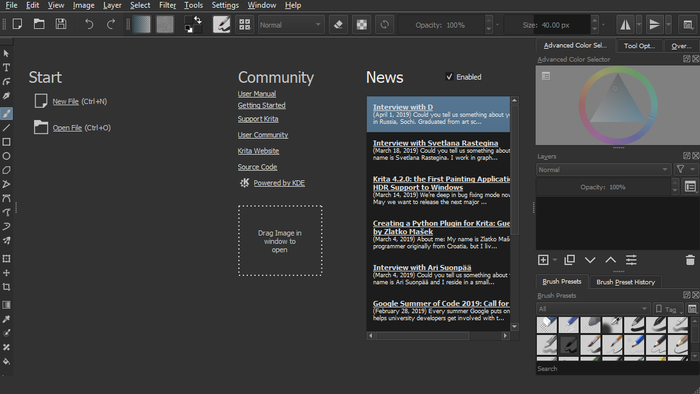Screen dimensions: 700x394
Task: Toggle the Eraser mode button
Action: (338, 25)
